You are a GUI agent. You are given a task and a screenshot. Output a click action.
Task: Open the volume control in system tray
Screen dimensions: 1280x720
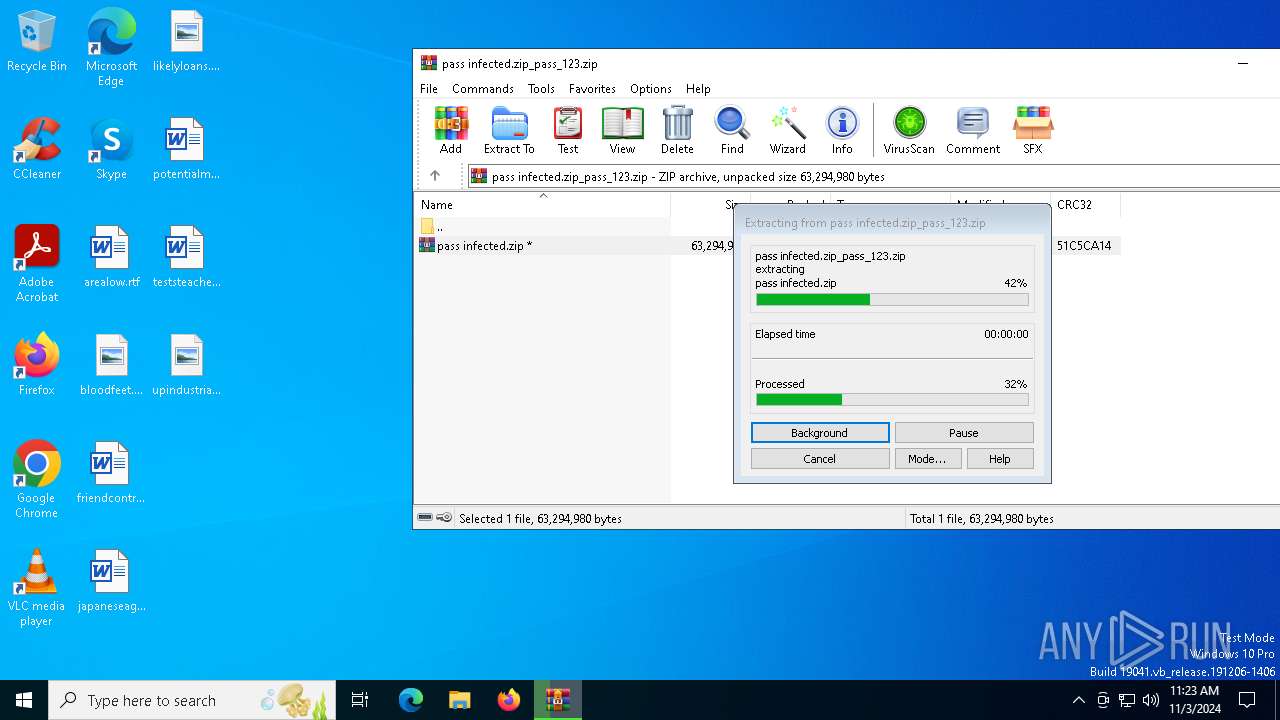(x=1151, y=700)
